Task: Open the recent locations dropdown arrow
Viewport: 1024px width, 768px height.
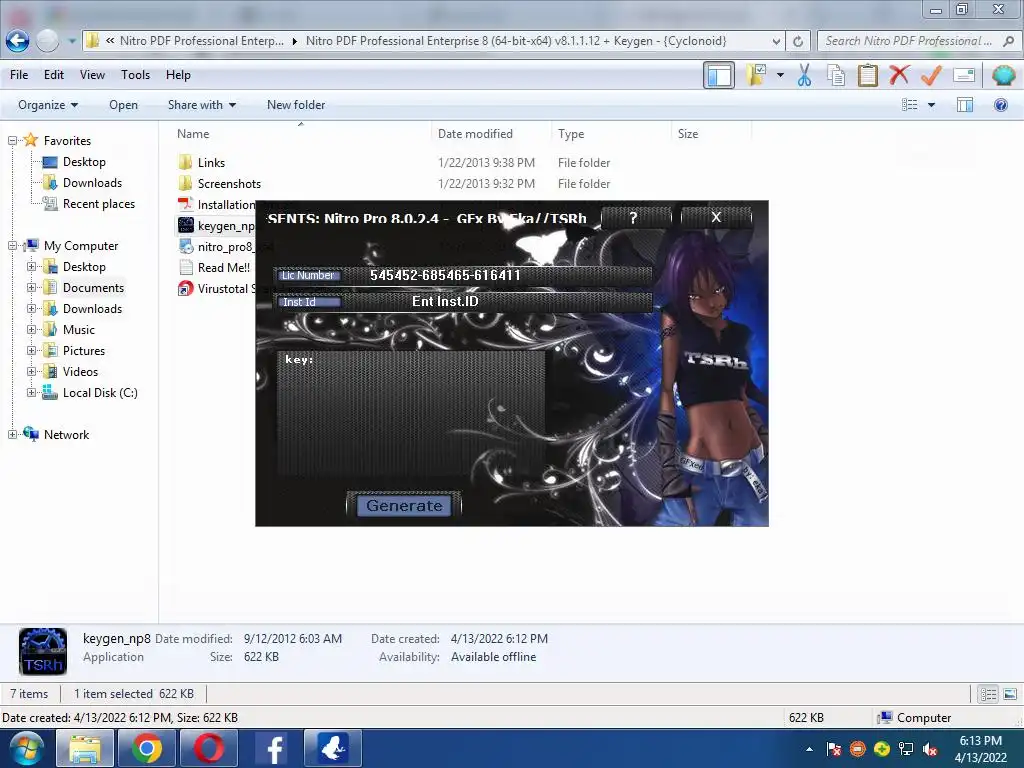Action: pos(71,40)
